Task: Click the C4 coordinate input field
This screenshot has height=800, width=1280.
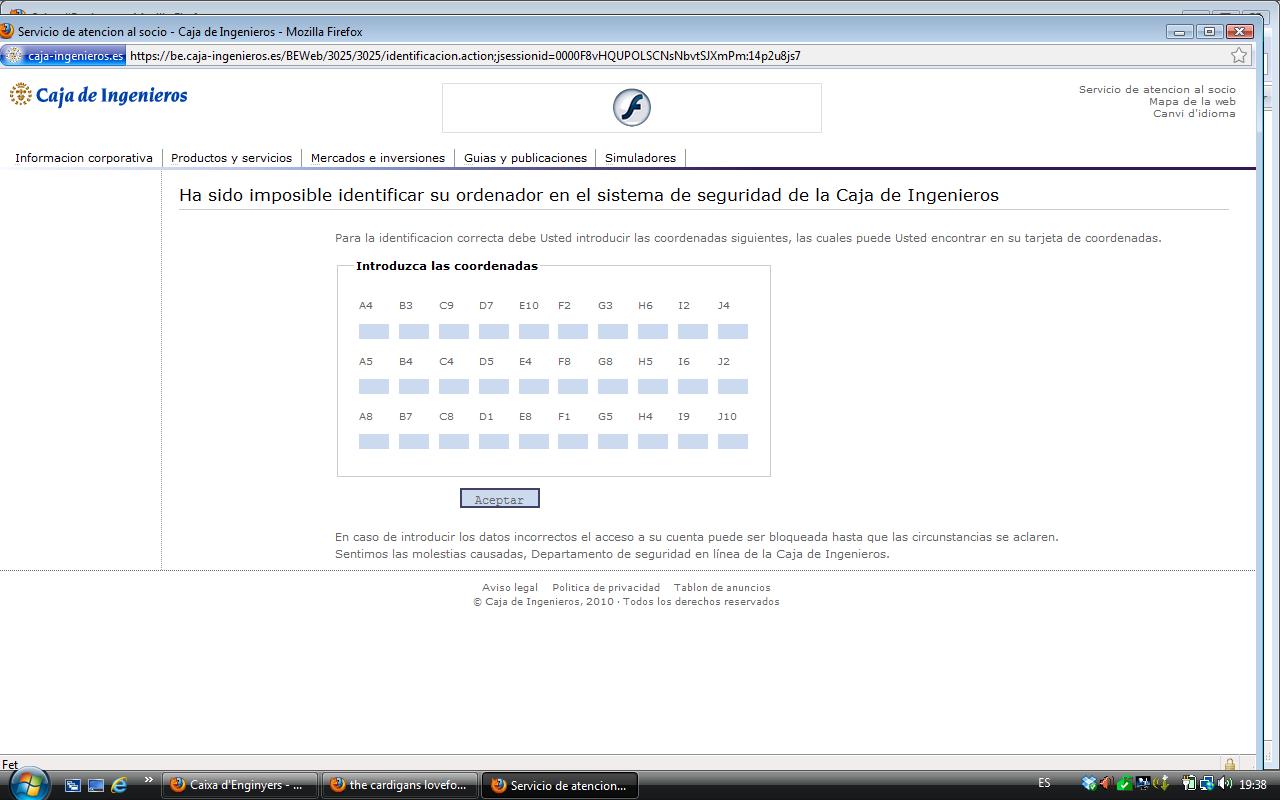Action: click(x=454, y=386)
